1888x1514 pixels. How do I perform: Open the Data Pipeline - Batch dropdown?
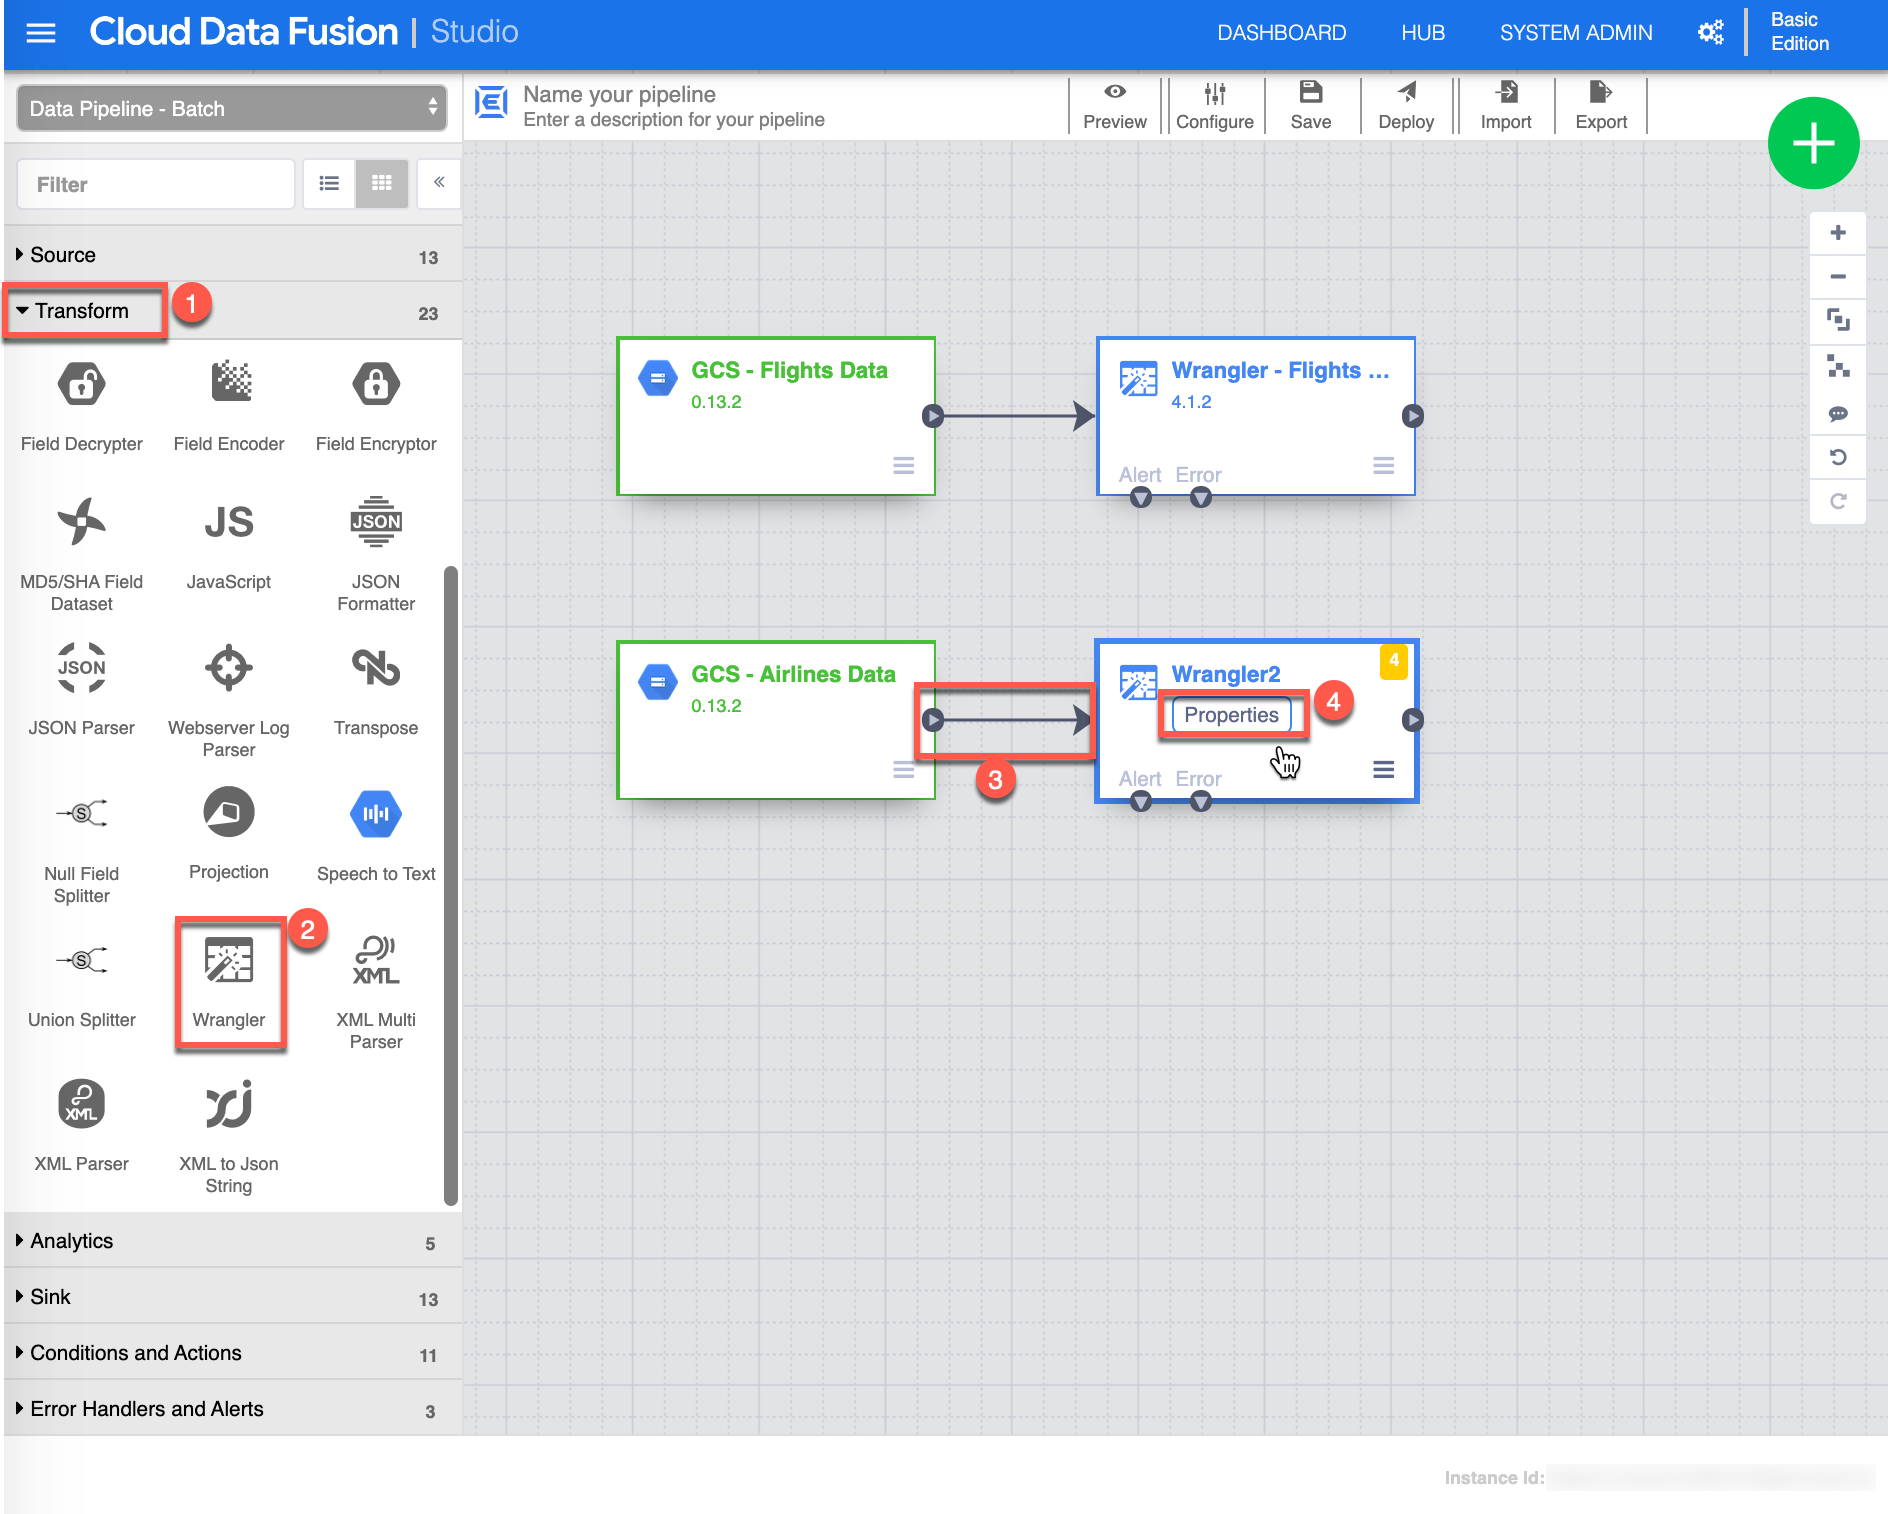232,108
